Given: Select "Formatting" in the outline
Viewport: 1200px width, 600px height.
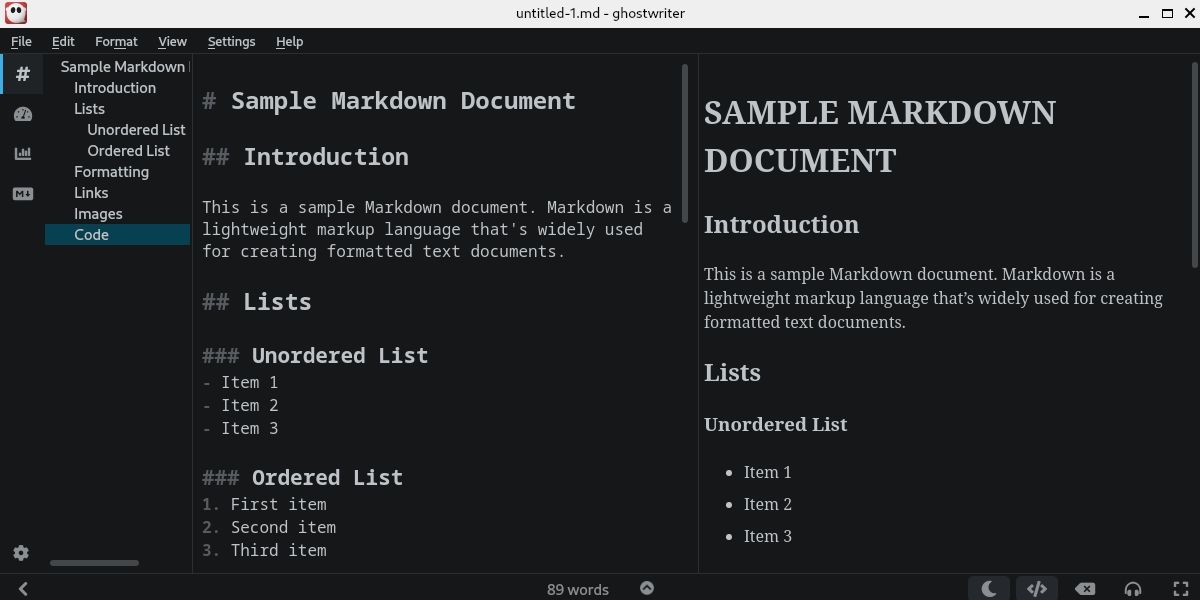Looking at the screenshot, I should pyautogui.click(x=111, y=171).
